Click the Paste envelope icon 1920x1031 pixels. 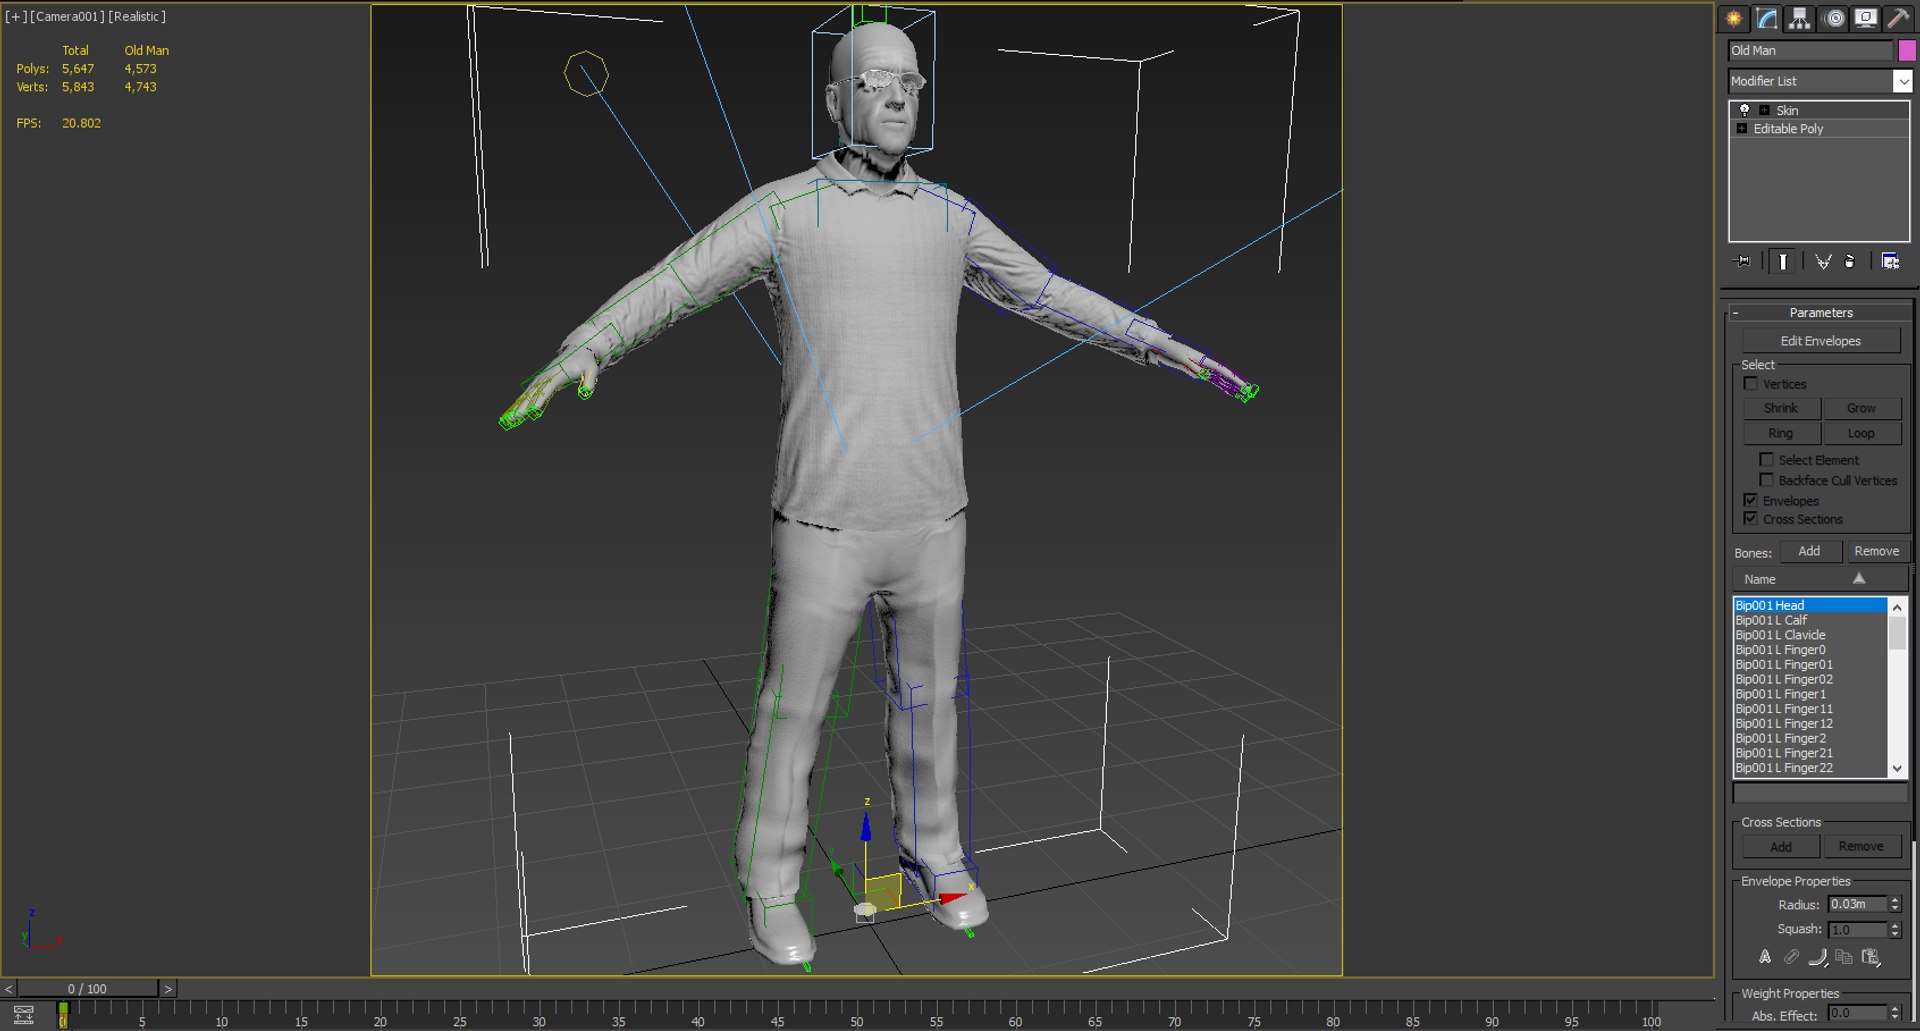(x=1871, y=957)
